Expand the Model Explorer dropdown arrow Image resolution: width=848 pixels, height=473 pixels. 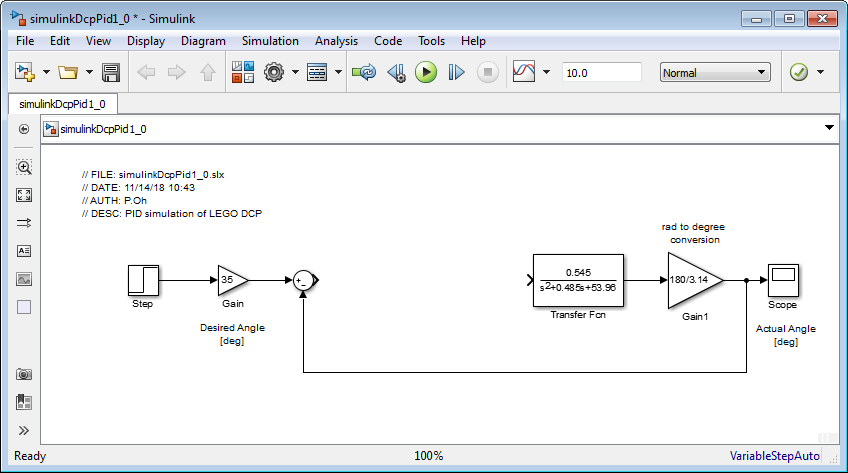pyautogui.click(x=339, y=72)
